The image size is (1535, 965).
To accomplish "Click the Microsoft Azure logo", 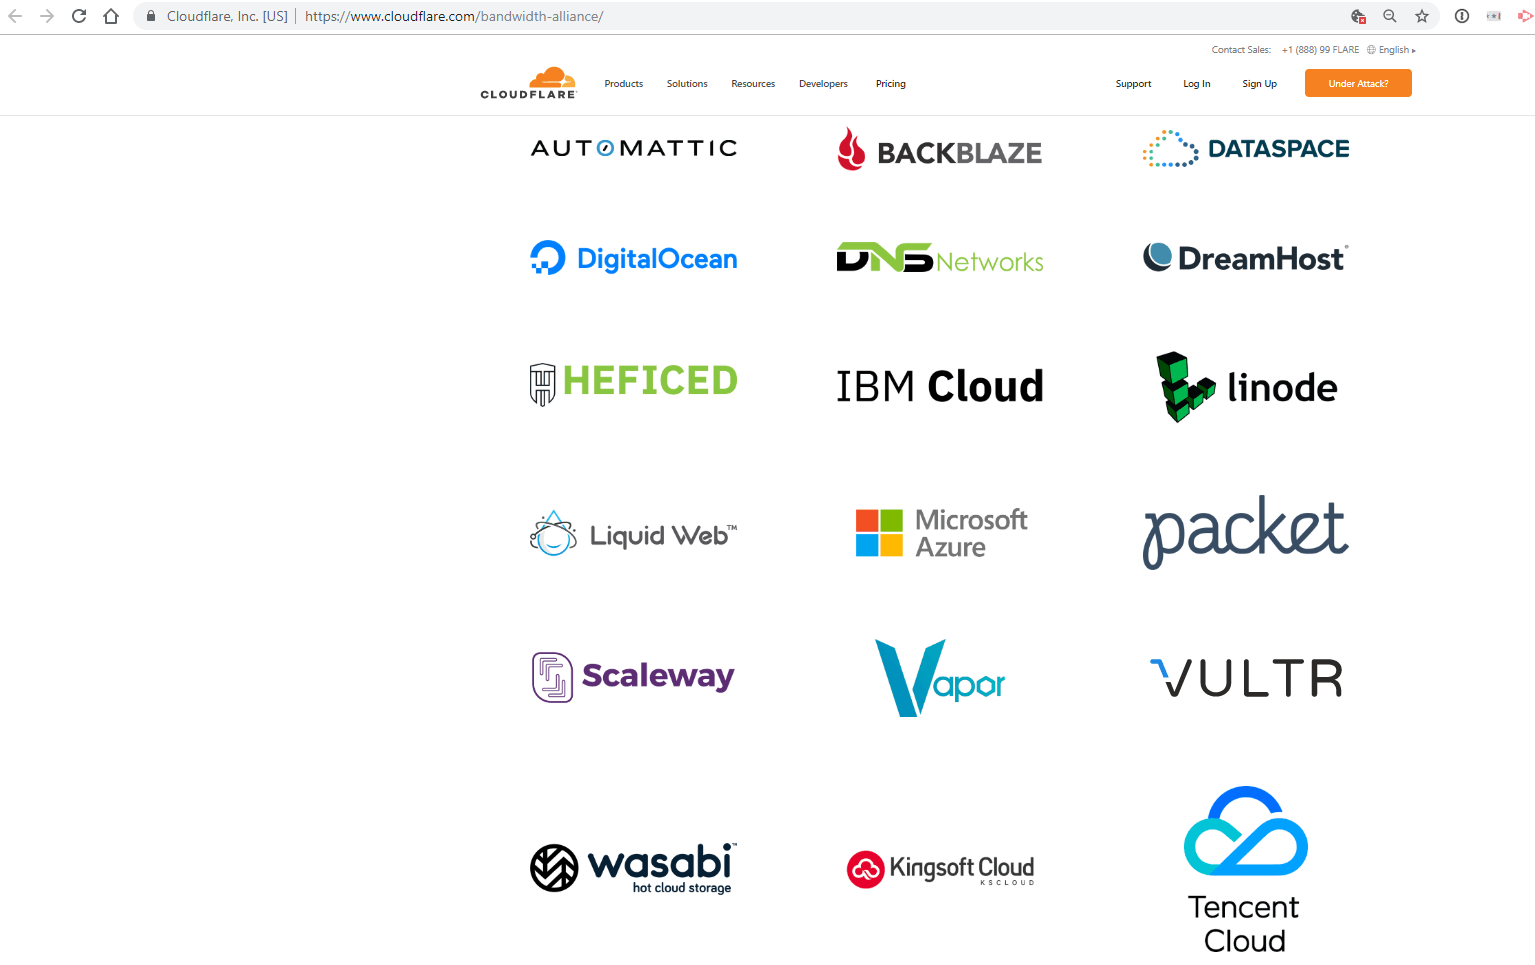I will [x=940, y=532].
